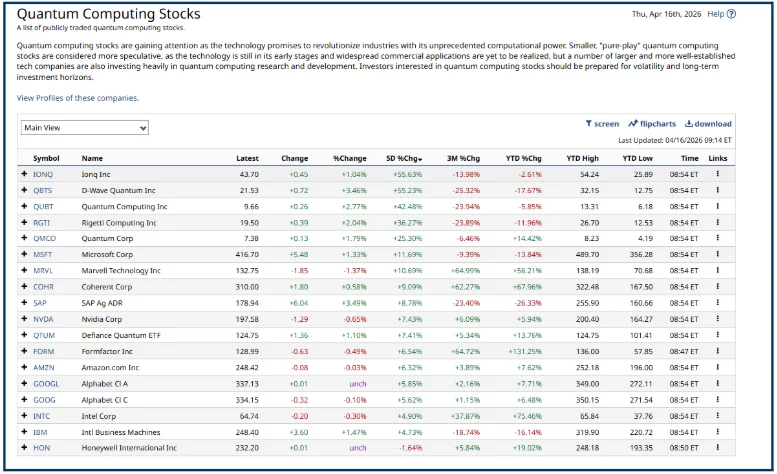The image size is (777, 474).
Task: Open the IBM symbol link
Action: click(x=40, y=432)
